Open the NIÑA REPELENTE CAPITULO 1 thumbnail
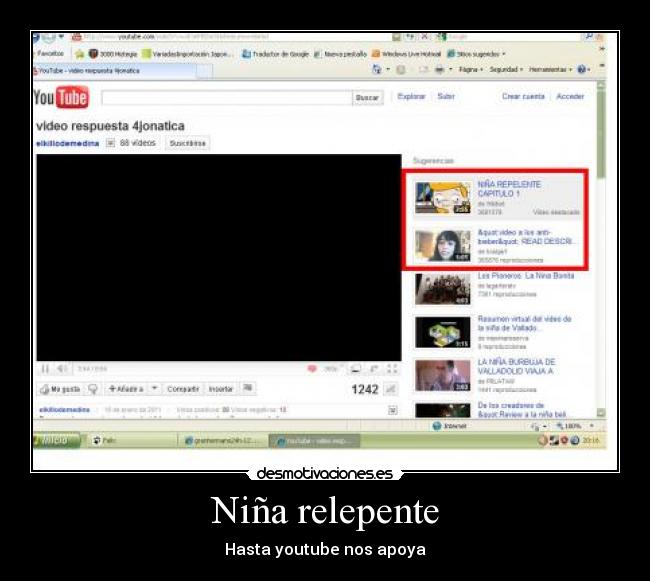Screen dimensions: 650x581 pyautogui.click(x=443, y=198)
